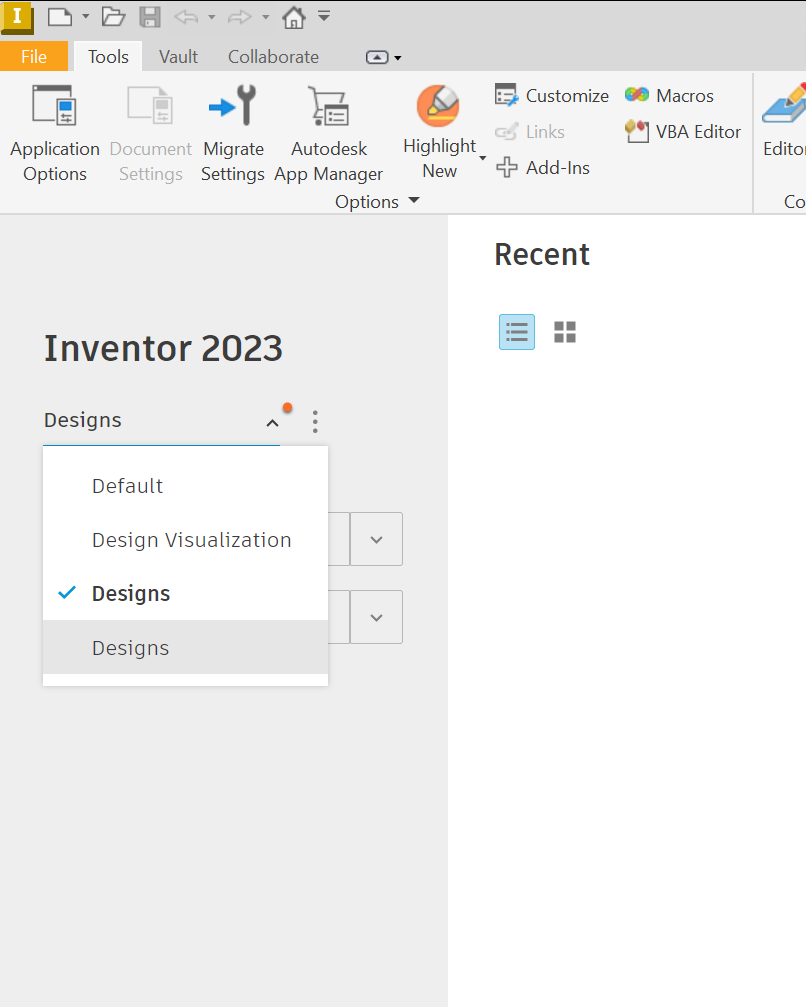Open the lower dropdown arrow beside the list
Image resolution: width=806 pixels, height=1007 pixels.
pyautogui.click(x=376, y=617)
